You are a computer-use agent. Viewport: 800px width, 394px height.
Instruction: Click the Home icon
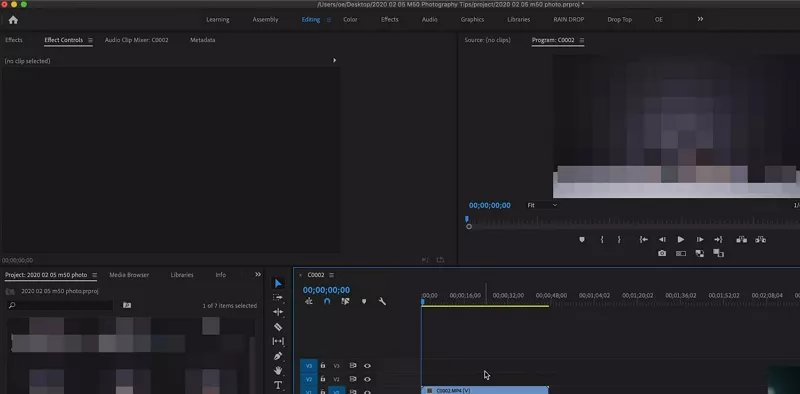coord(13,20)
